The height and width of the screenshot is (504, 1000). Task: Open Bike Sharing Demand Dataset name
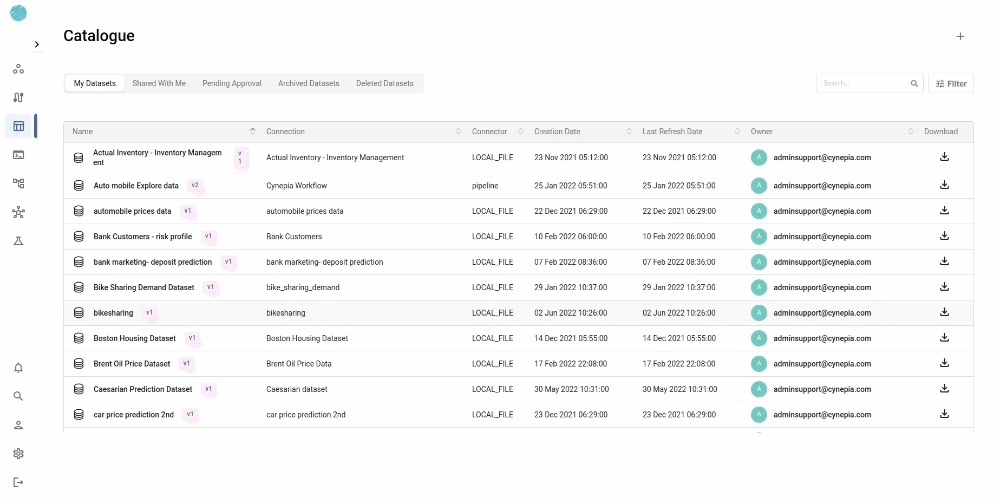click(x=143, y=288)
